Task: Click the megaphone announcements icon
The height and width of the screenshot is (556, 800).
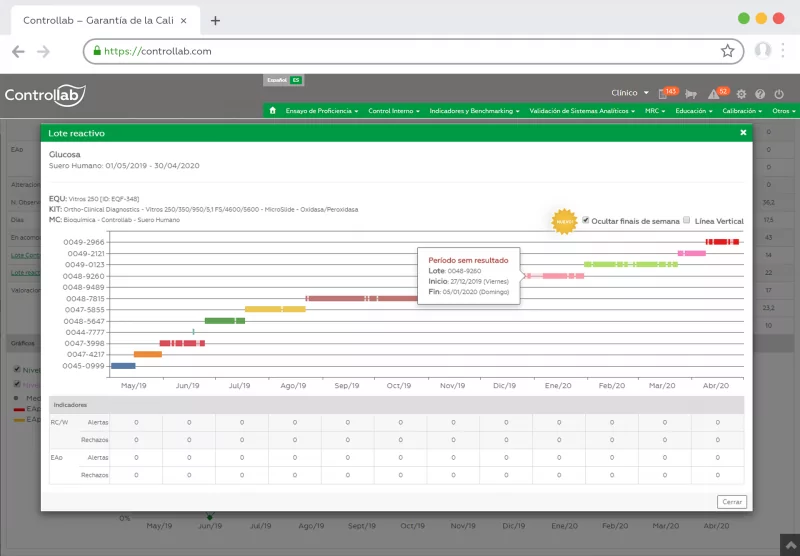Action: (690, 93)
